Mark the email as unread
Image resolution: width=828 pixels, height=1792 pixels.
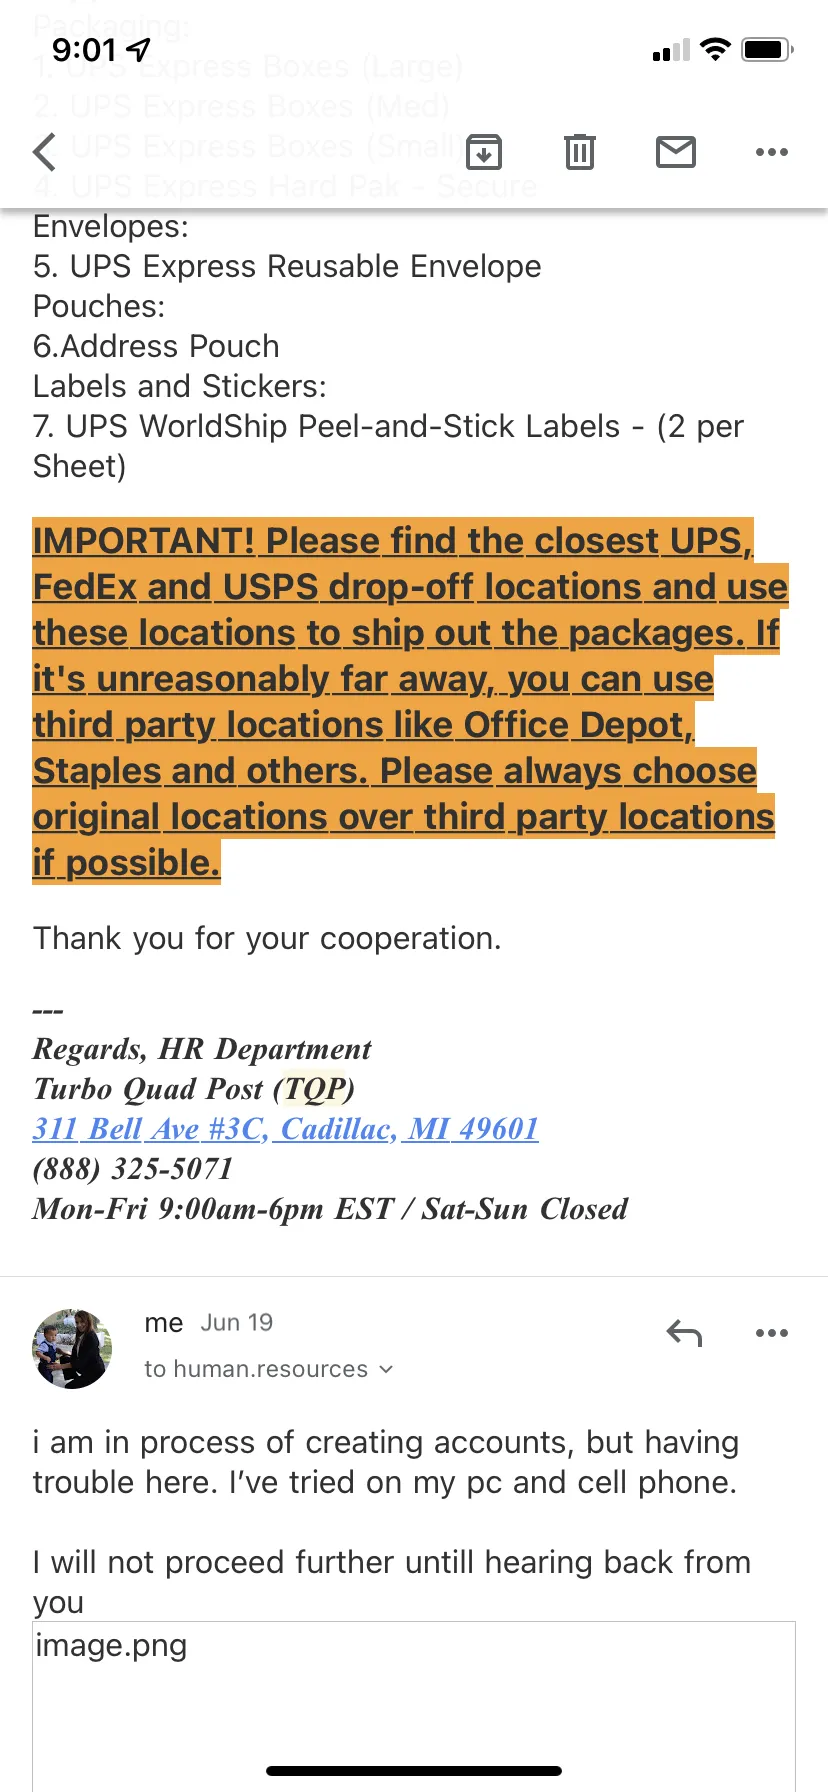coord(676,152)
